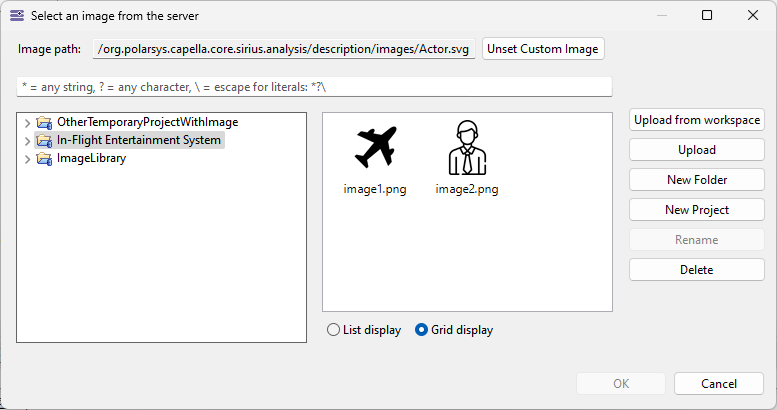Delete the selected item

(697, 270)
